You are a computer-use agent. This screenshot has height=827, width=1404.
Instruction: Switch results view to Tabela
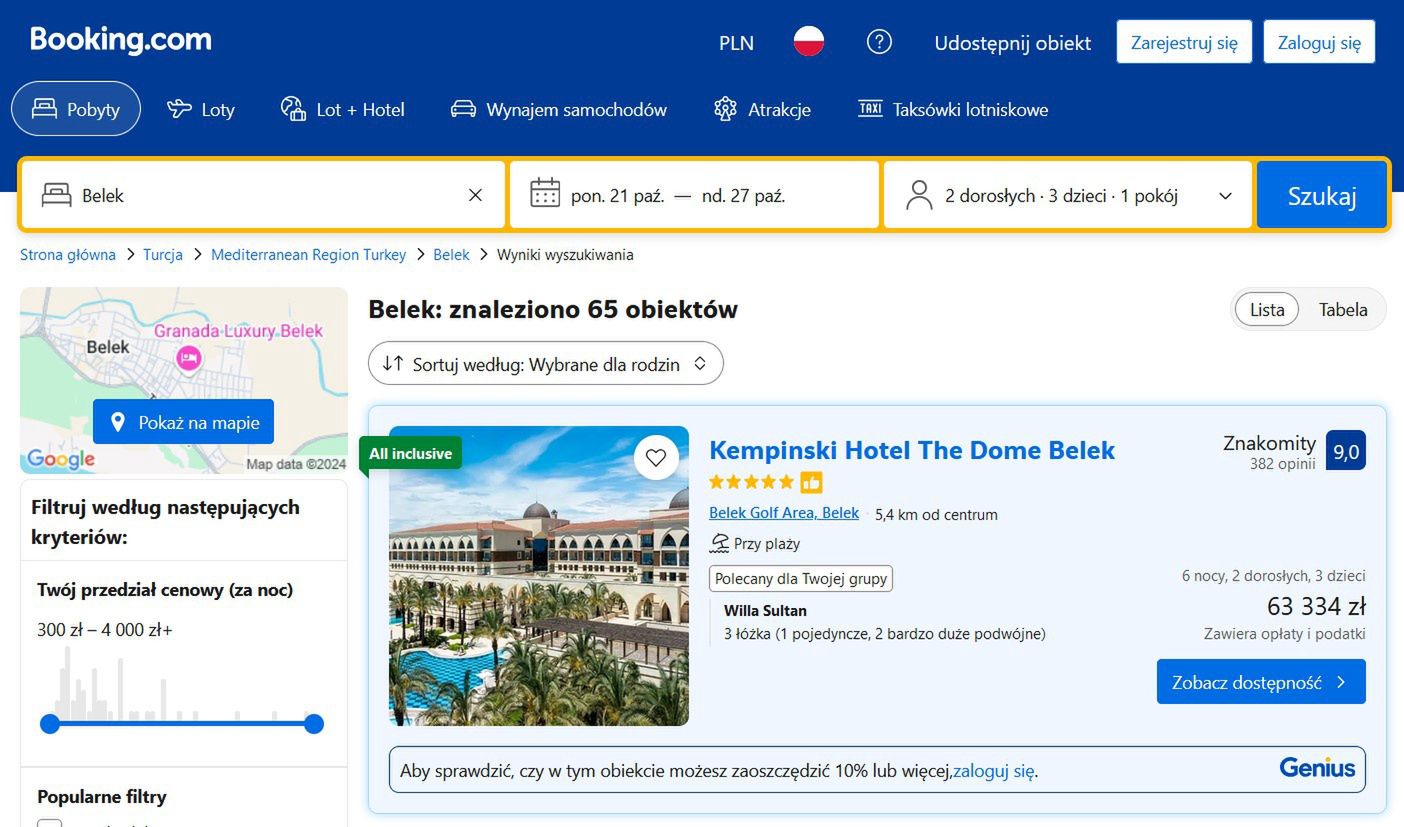click(1342, 310)
